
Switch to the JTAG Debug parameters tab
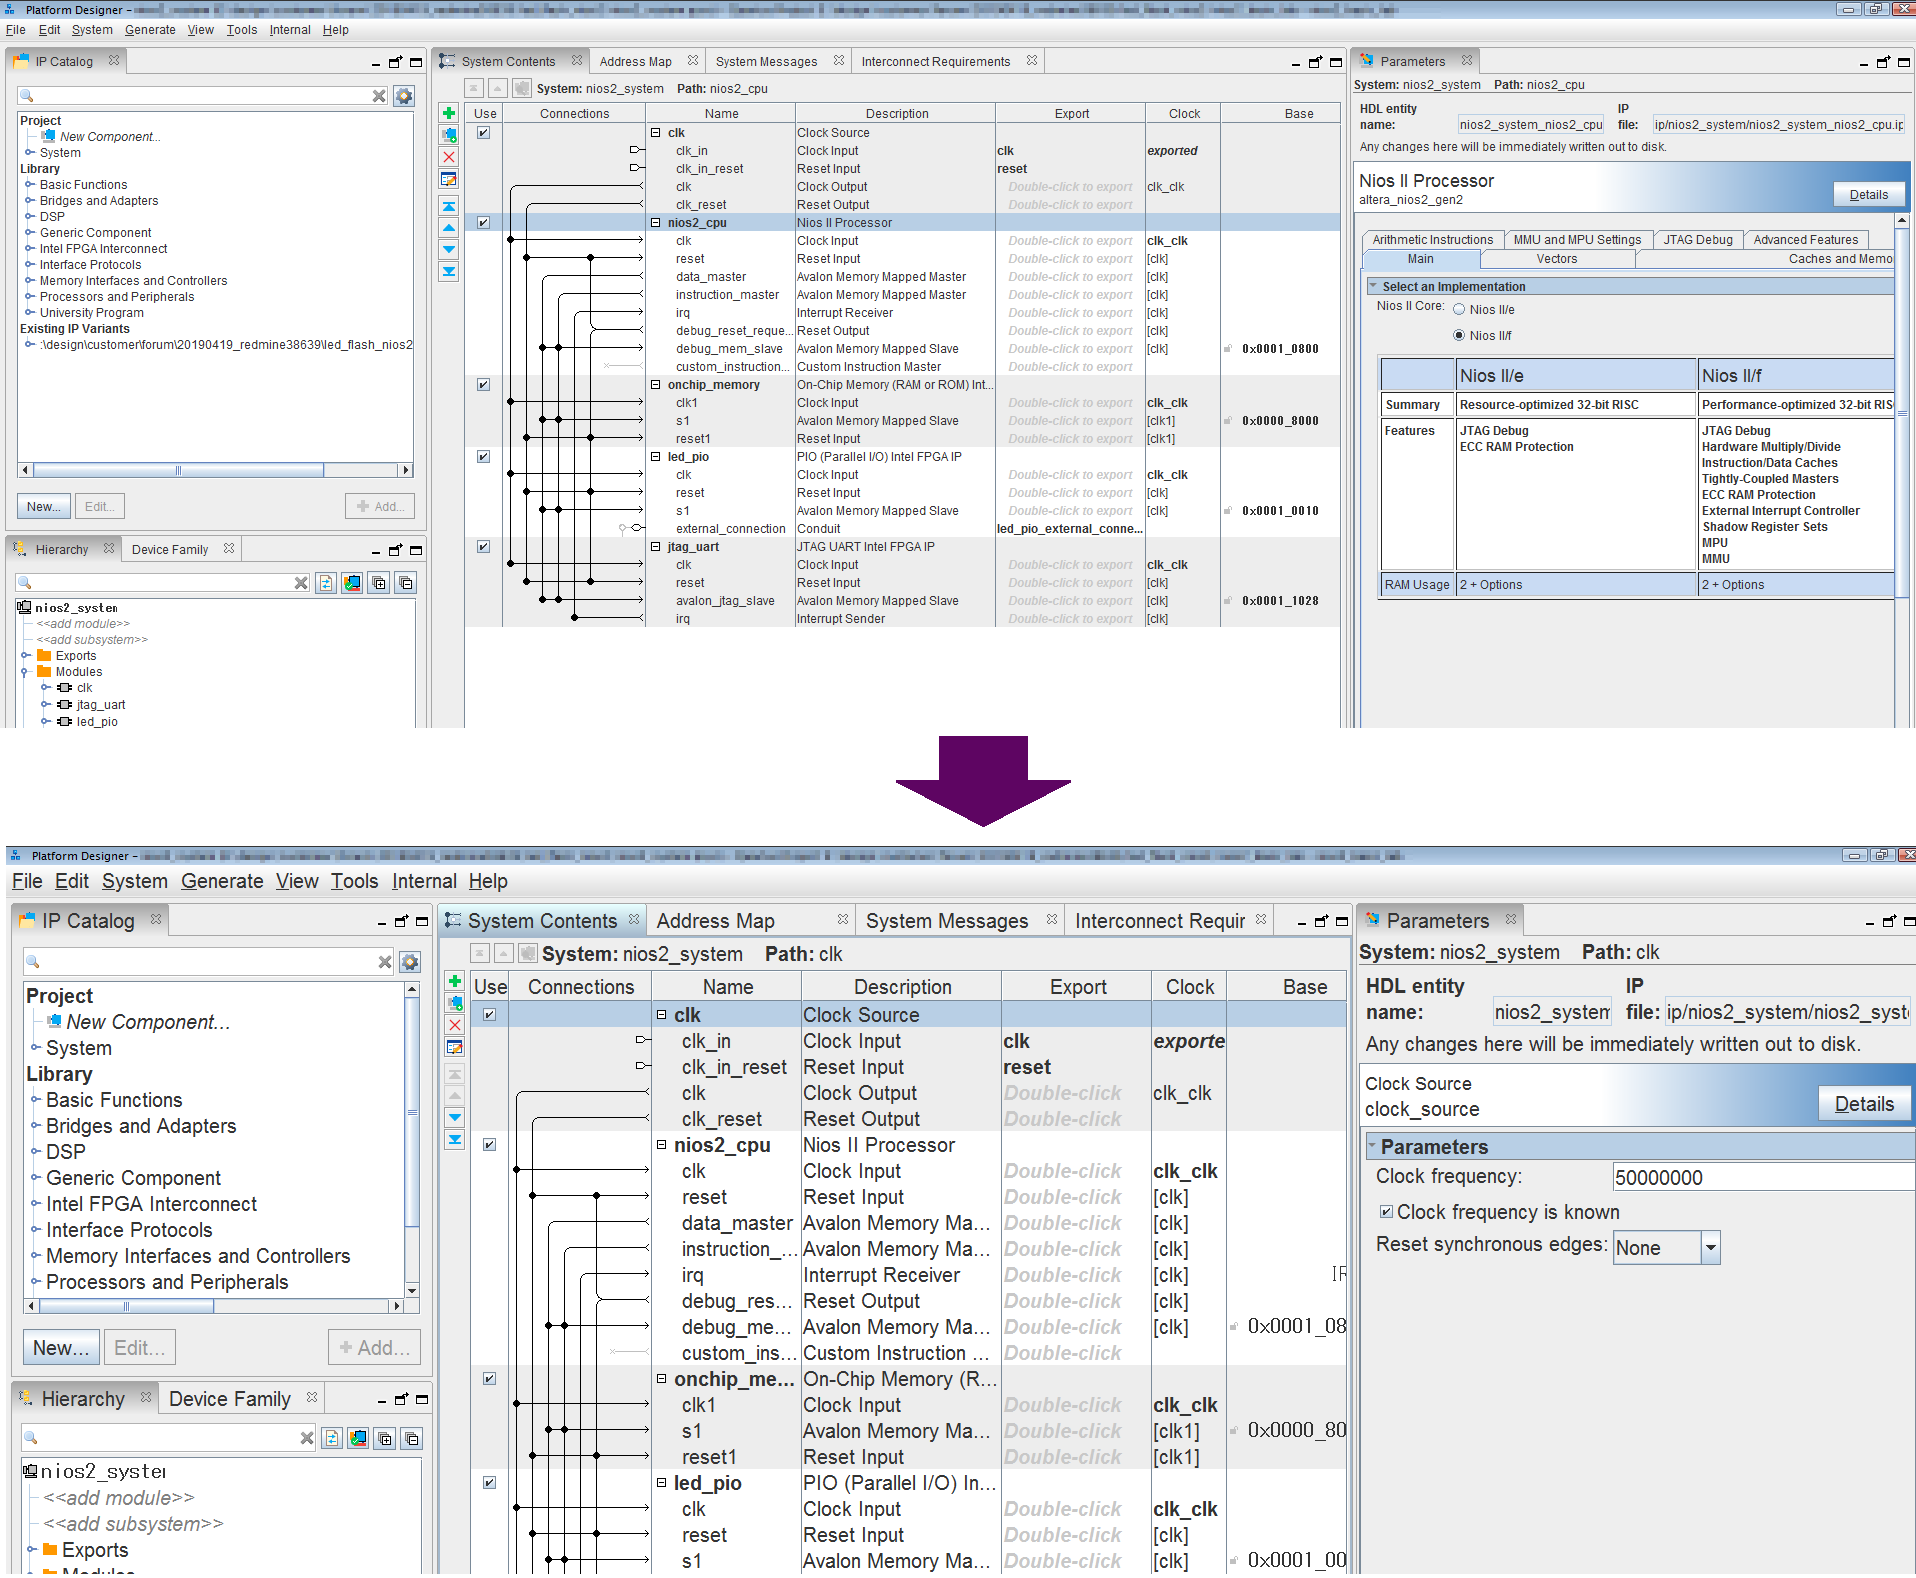click(1697, 240)
